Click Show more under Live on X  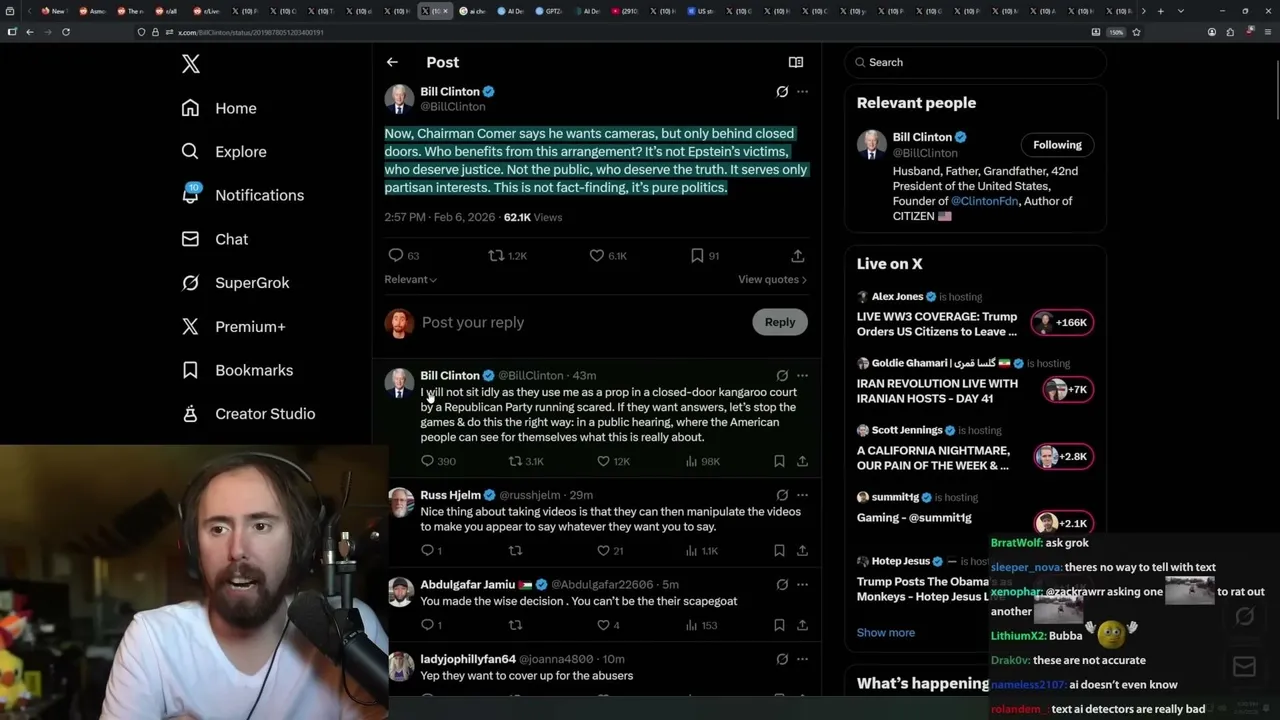coord(886,632)
